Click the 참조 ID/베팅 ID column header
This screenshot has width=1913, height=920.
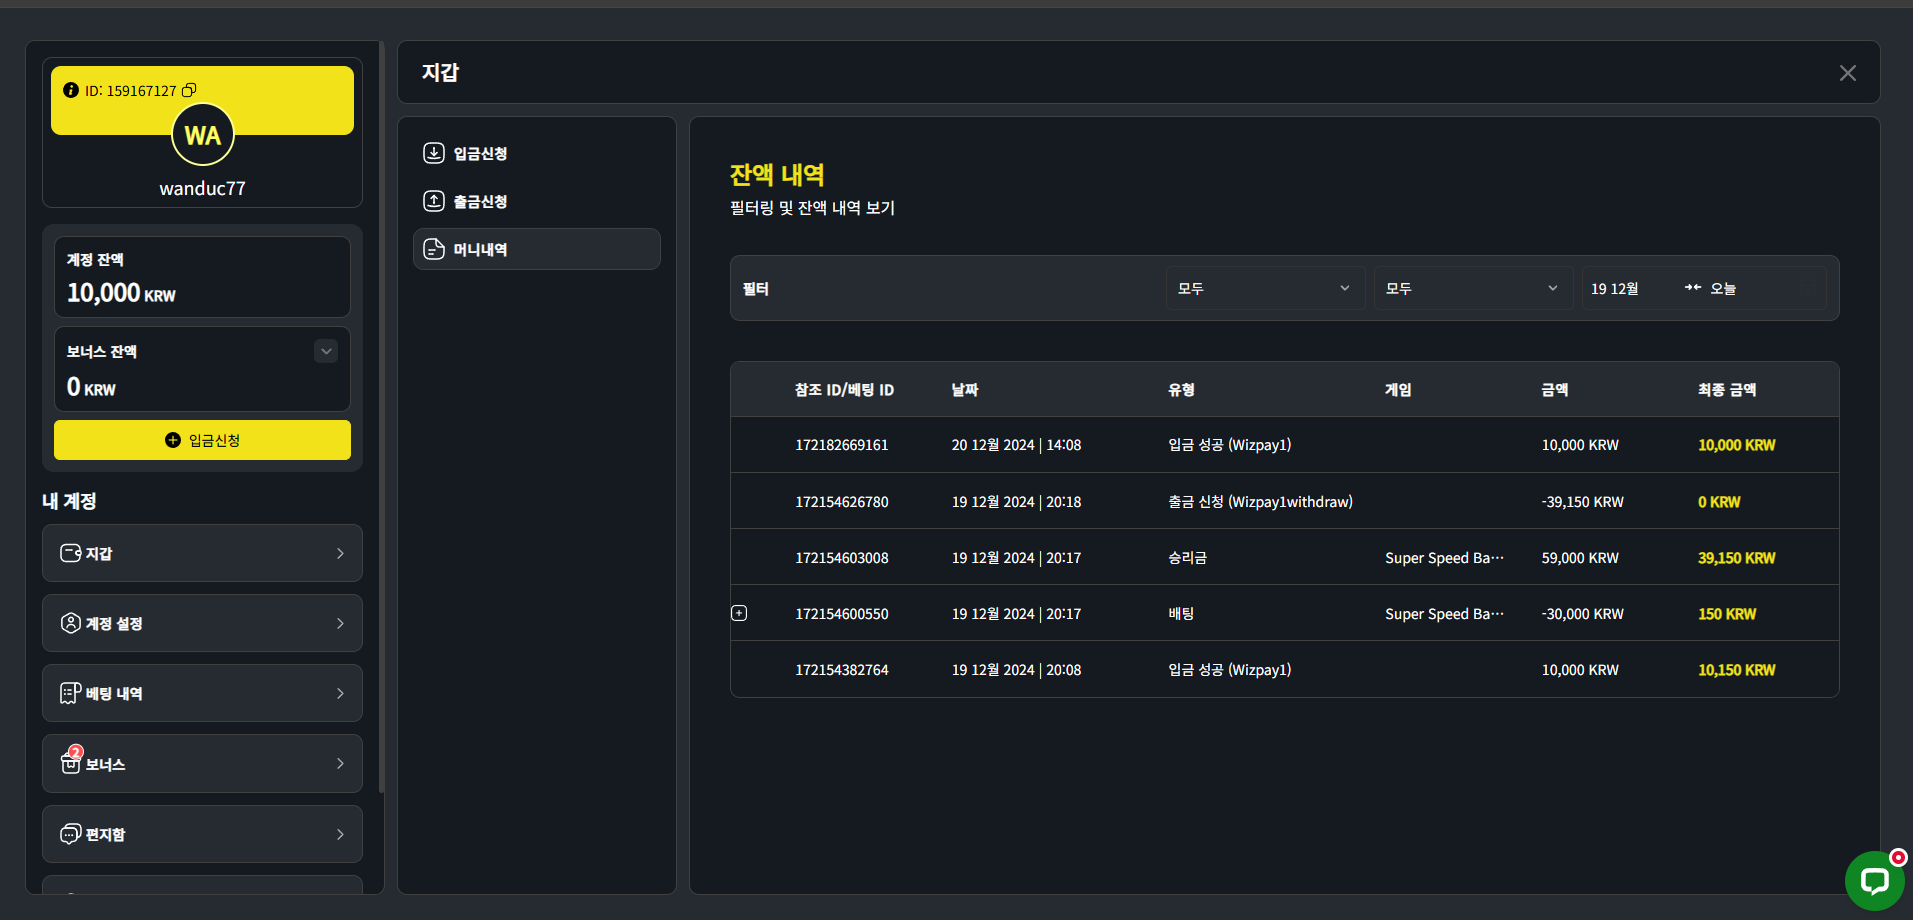844,390
